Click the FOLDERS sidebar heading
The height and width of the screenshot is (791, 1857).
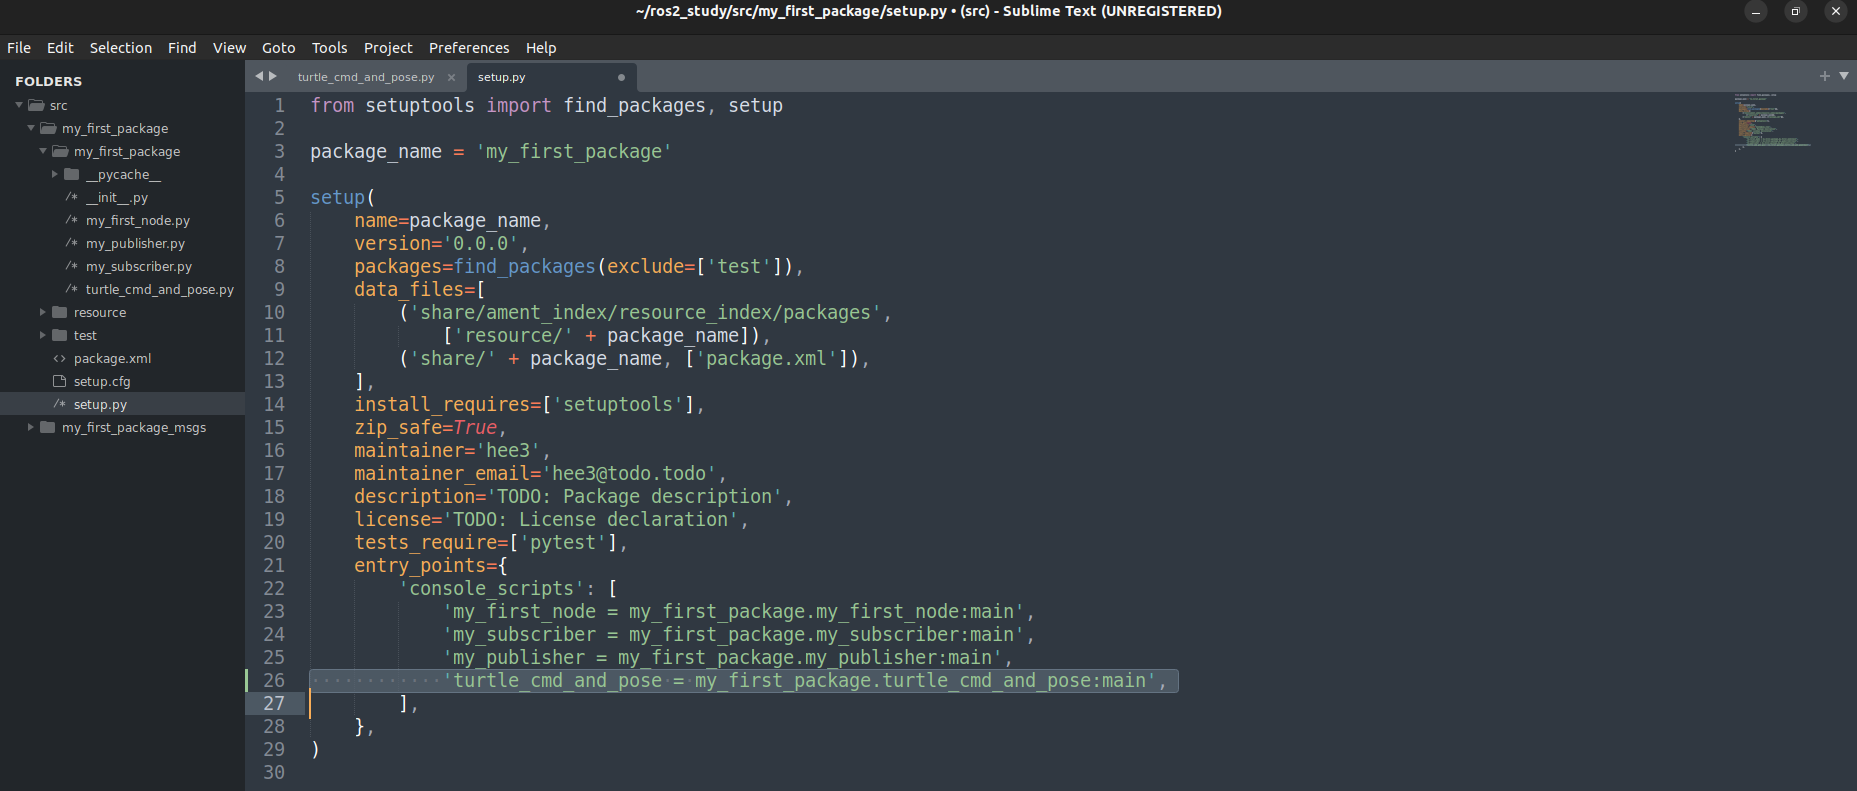pyautogui.click(x=49, y=81)
